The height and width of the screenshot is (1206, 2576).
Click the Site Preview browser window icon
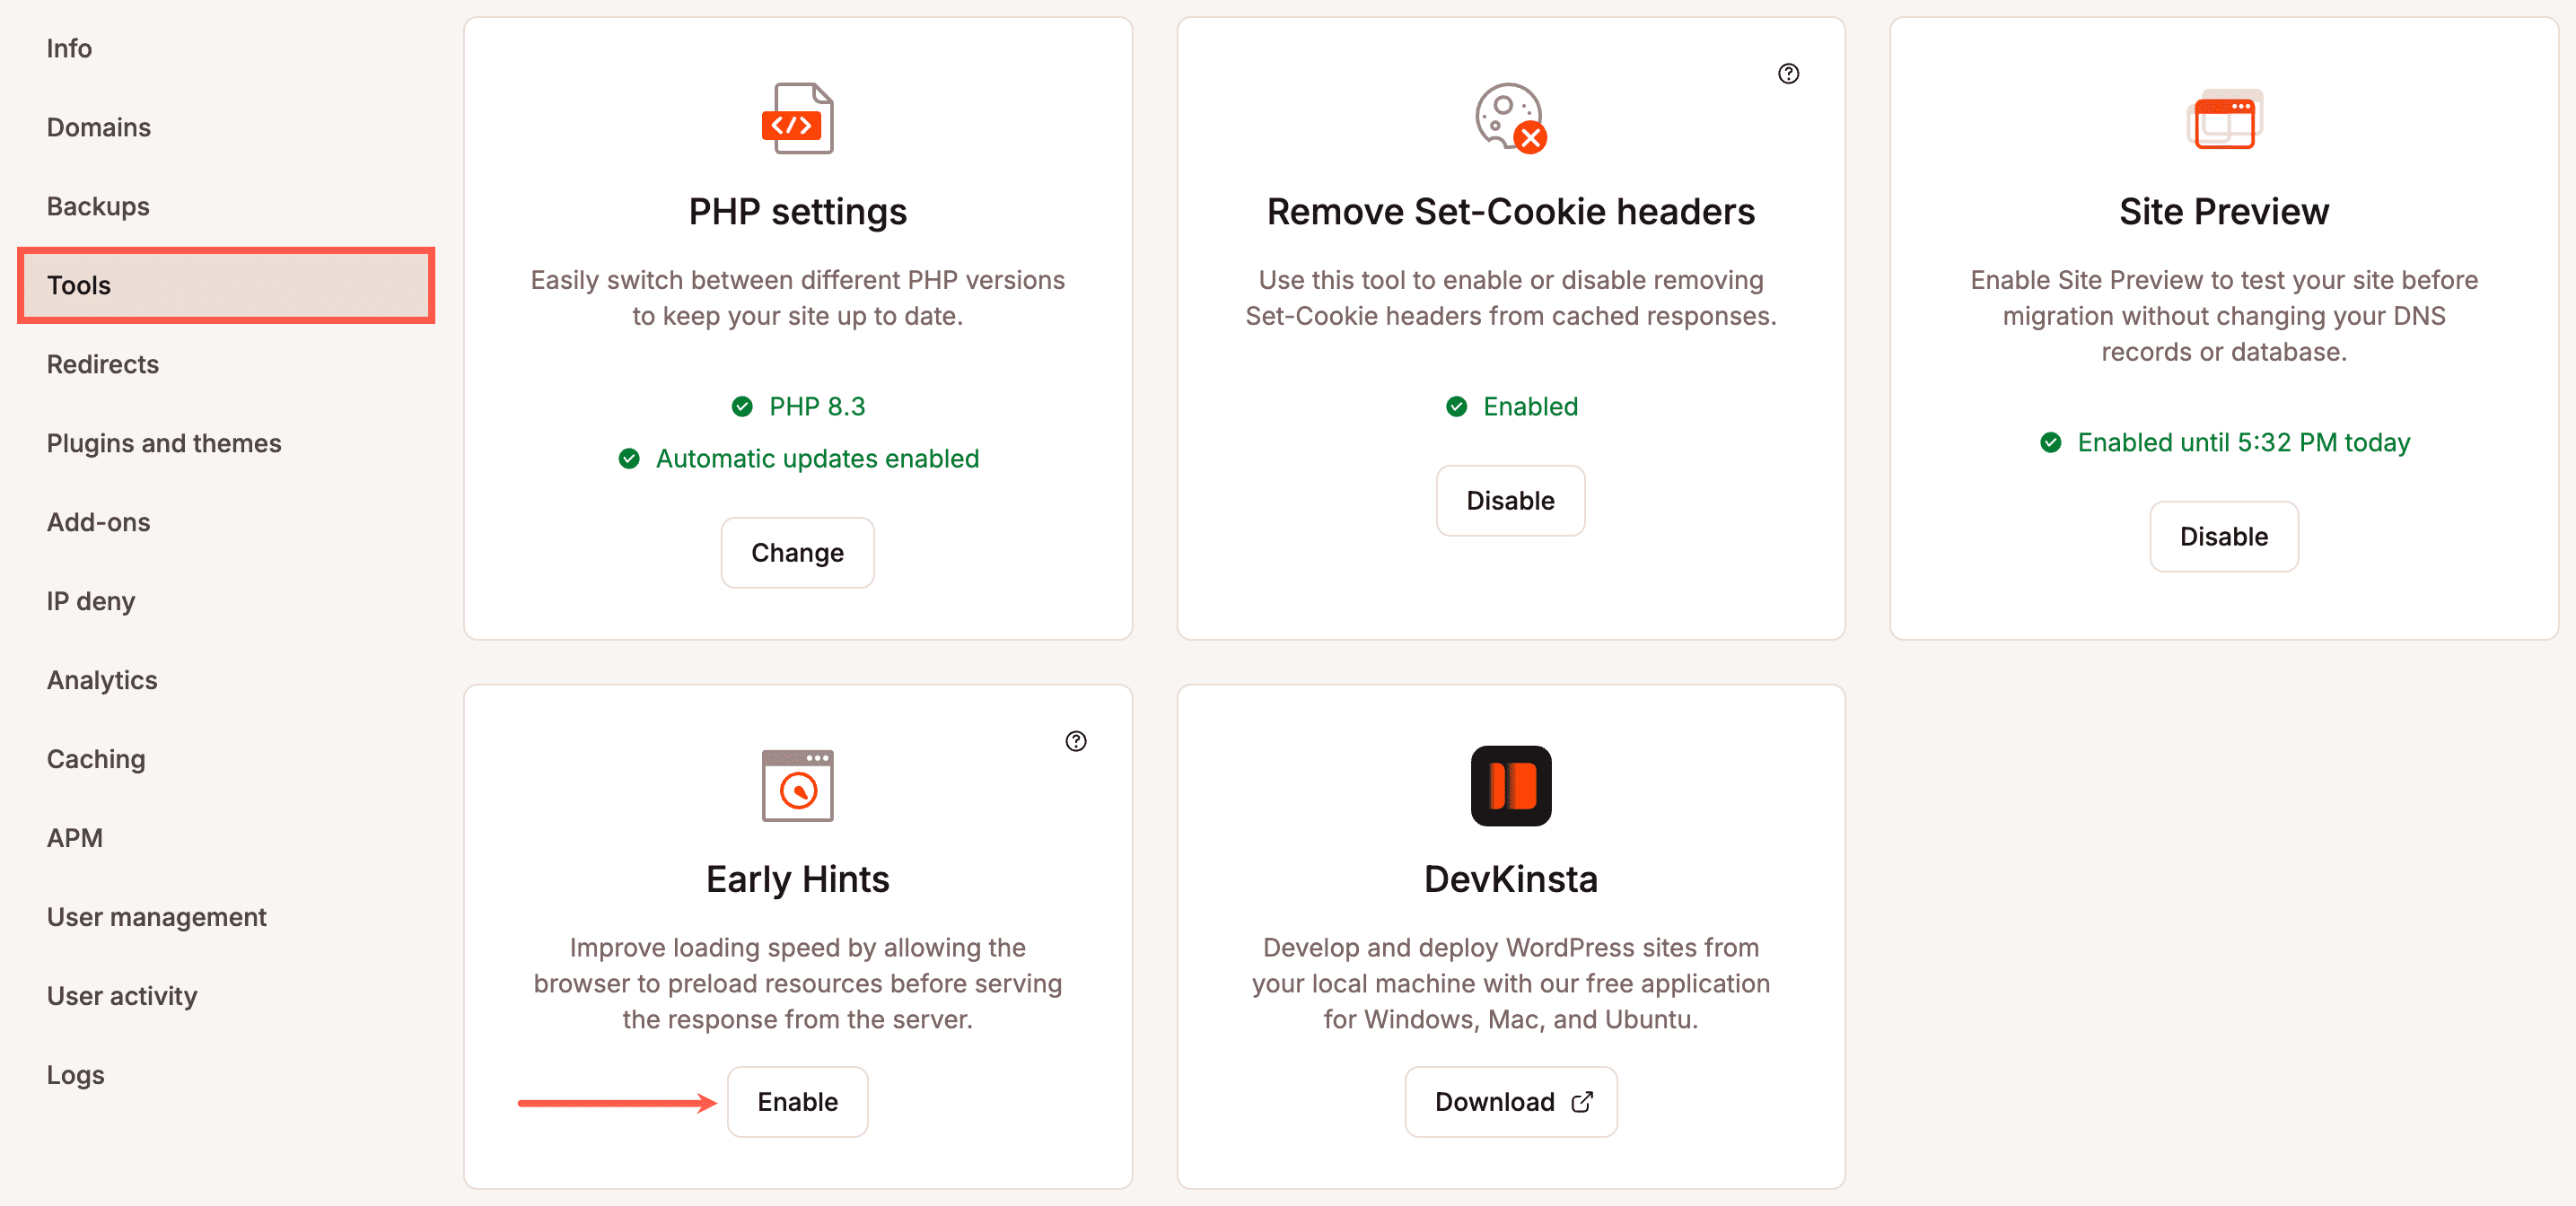2224,120
